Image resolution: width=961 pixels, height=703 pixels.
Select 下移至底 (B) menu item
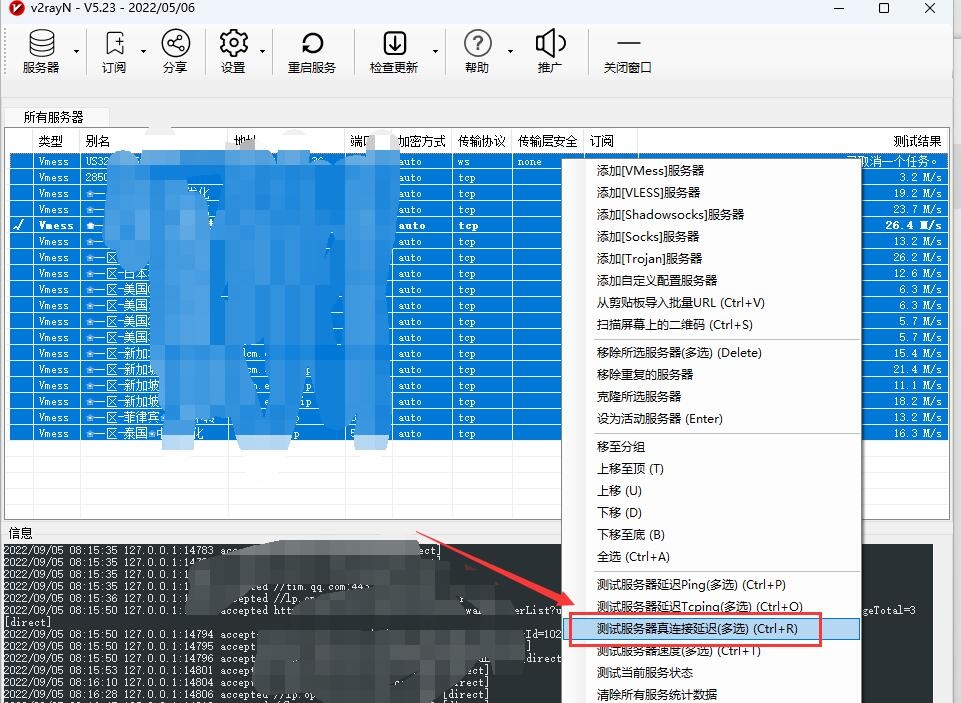[631, 535]
